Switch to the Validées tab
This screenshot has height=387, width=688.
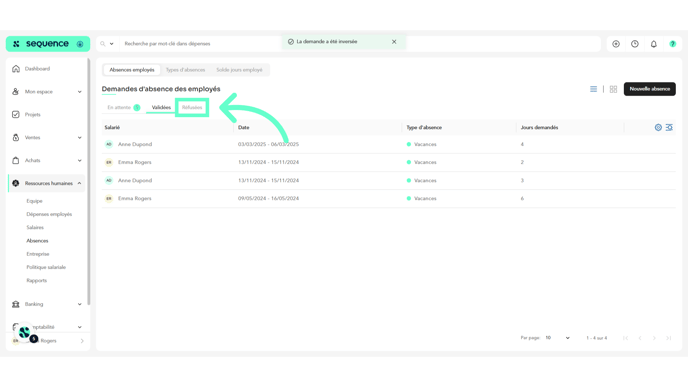161,108
